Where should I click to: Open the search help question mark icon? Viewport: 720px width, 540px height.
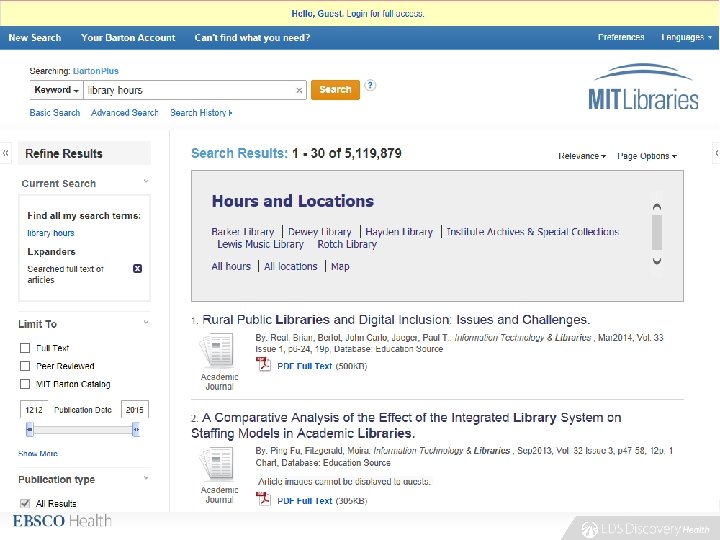[370, 85]
